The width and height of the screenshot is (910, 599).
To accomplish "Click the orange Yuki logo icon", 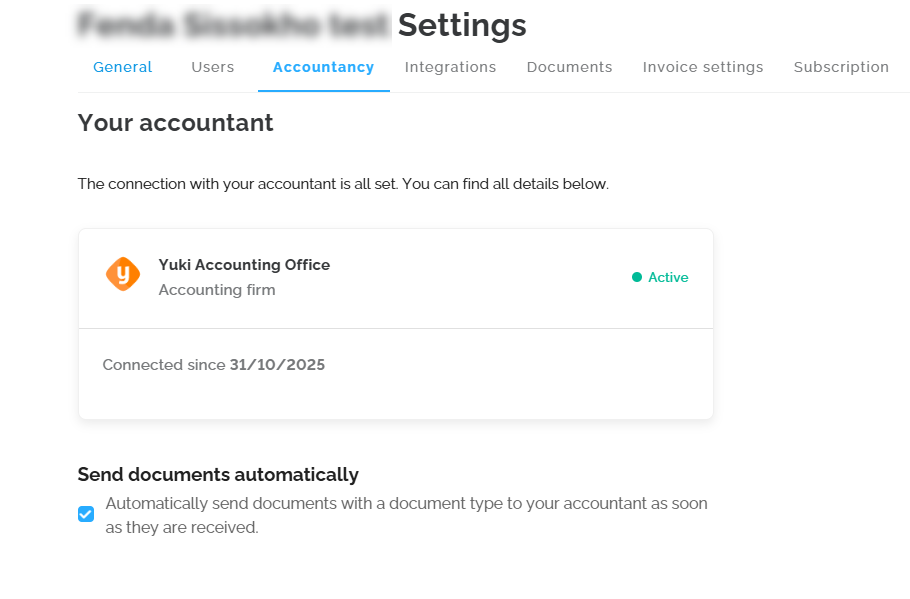I will pos(123,274).
